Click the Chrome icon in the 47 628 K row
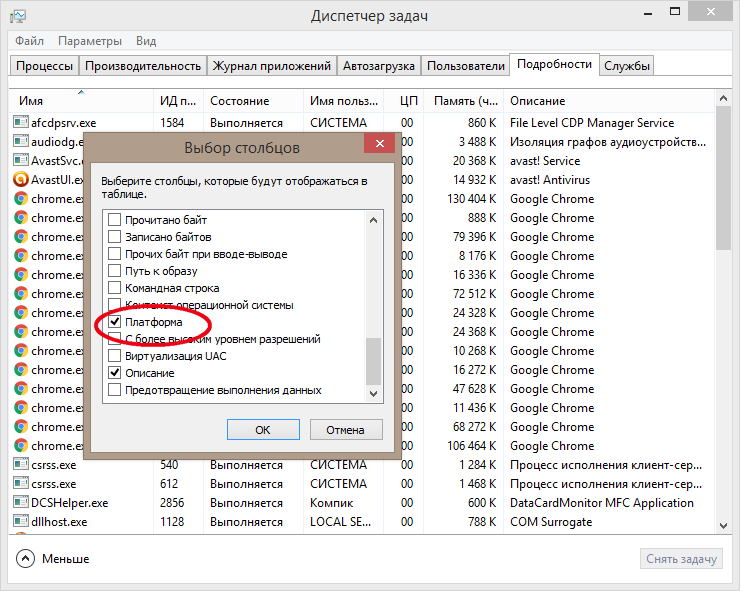The height and width of the screenshot is (591, 740). coord(21,388)
